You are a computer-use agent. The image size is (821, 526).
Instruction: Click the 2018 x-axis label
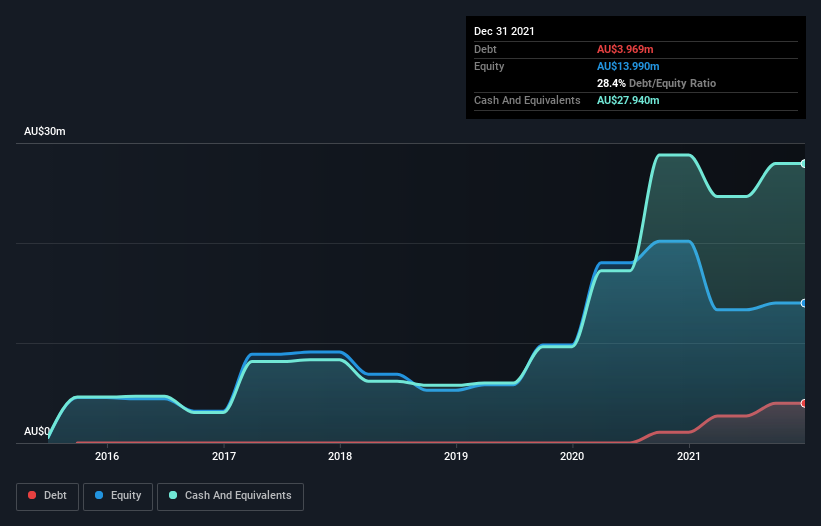(x=340, y=456)
